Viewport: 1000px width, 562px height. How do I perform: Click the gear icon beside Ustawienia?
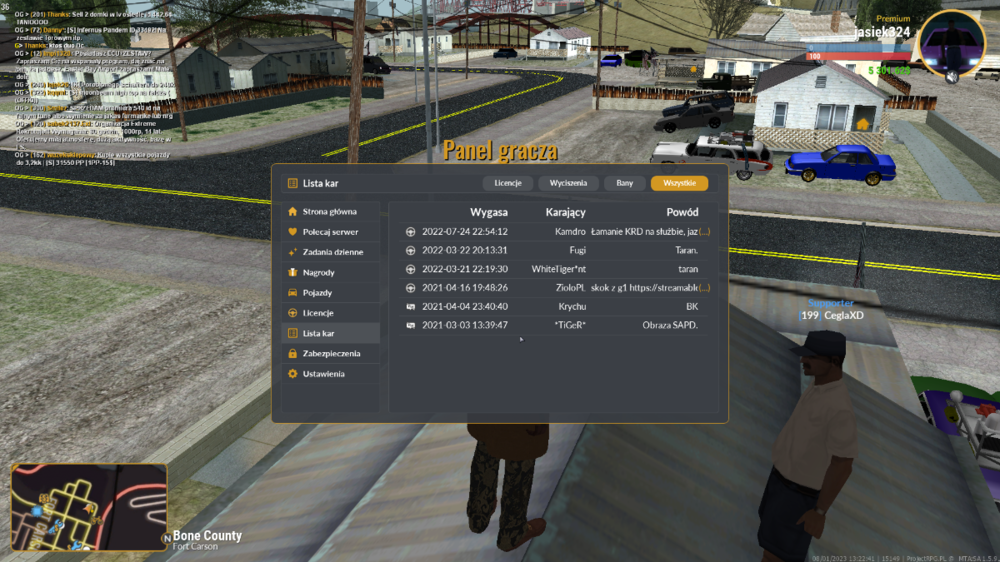(293, 374)
